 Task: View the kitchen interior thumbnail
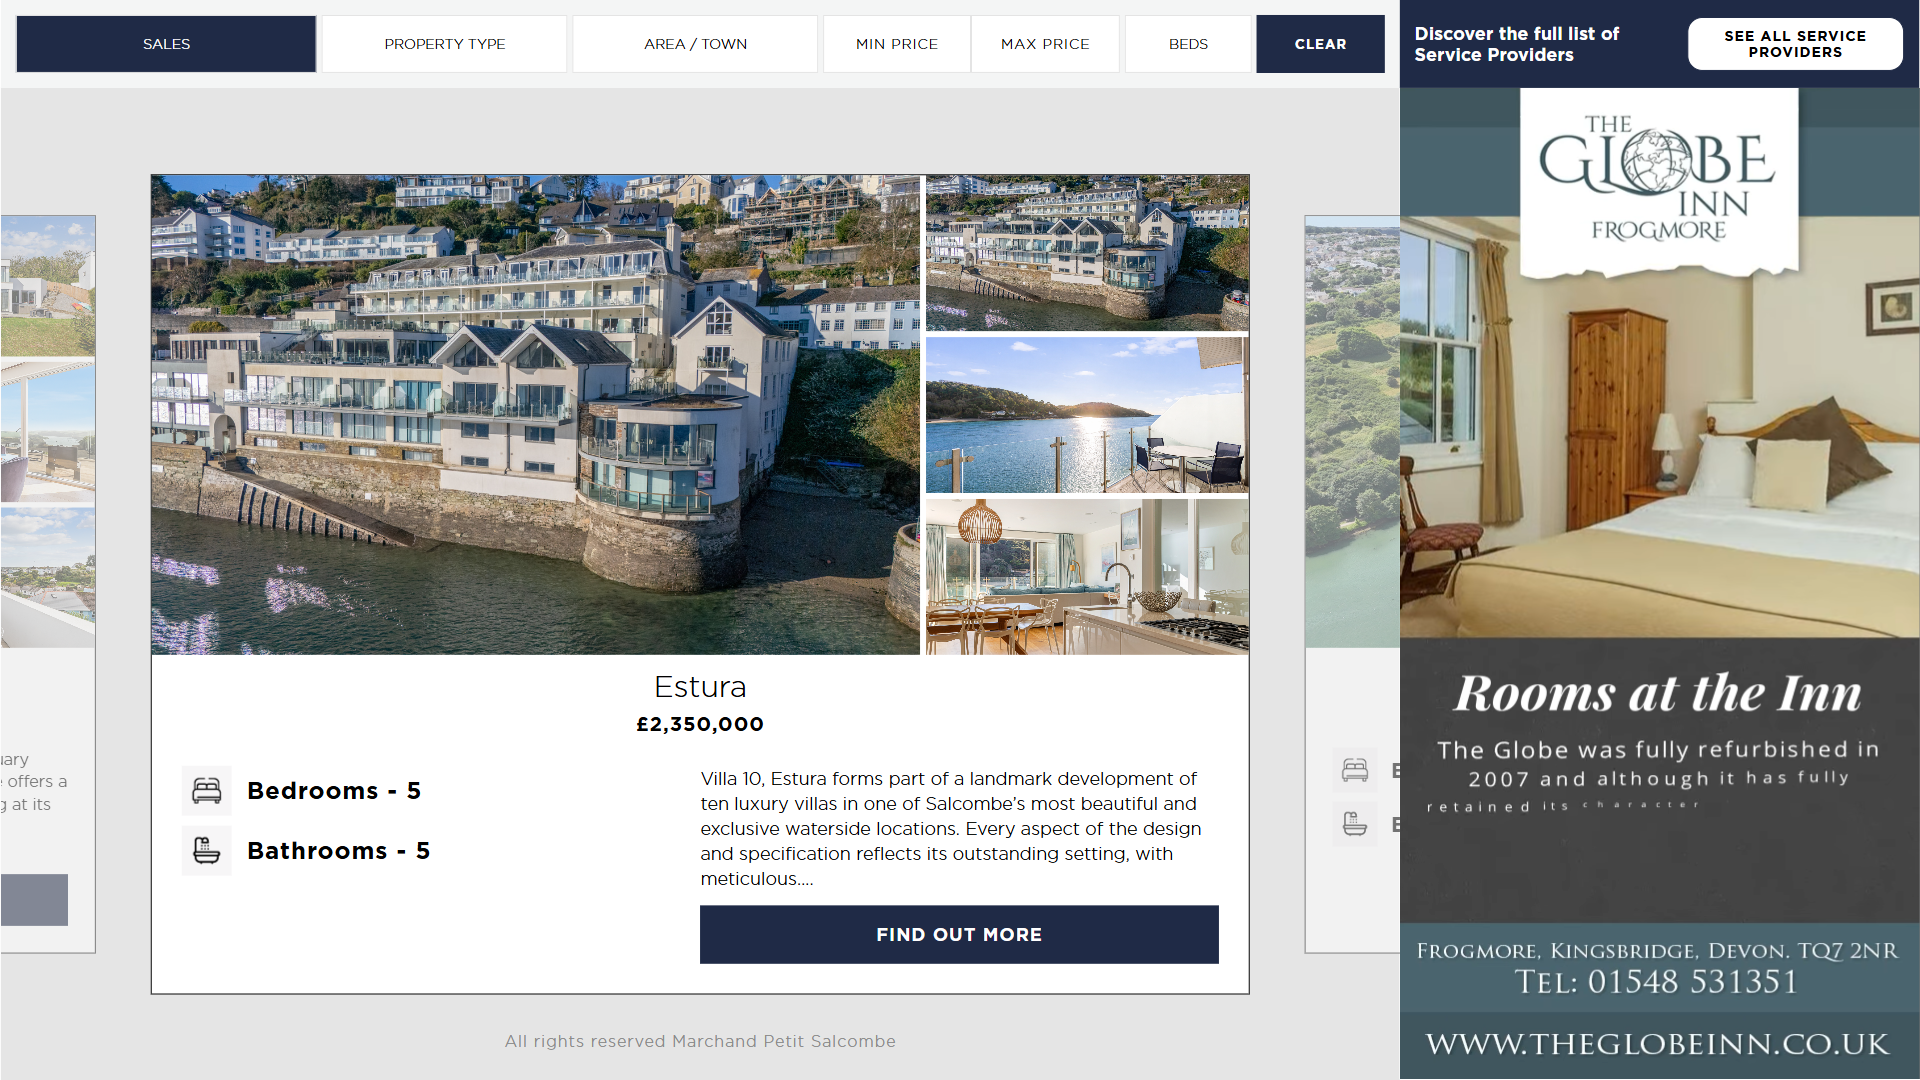point(1087,577)
